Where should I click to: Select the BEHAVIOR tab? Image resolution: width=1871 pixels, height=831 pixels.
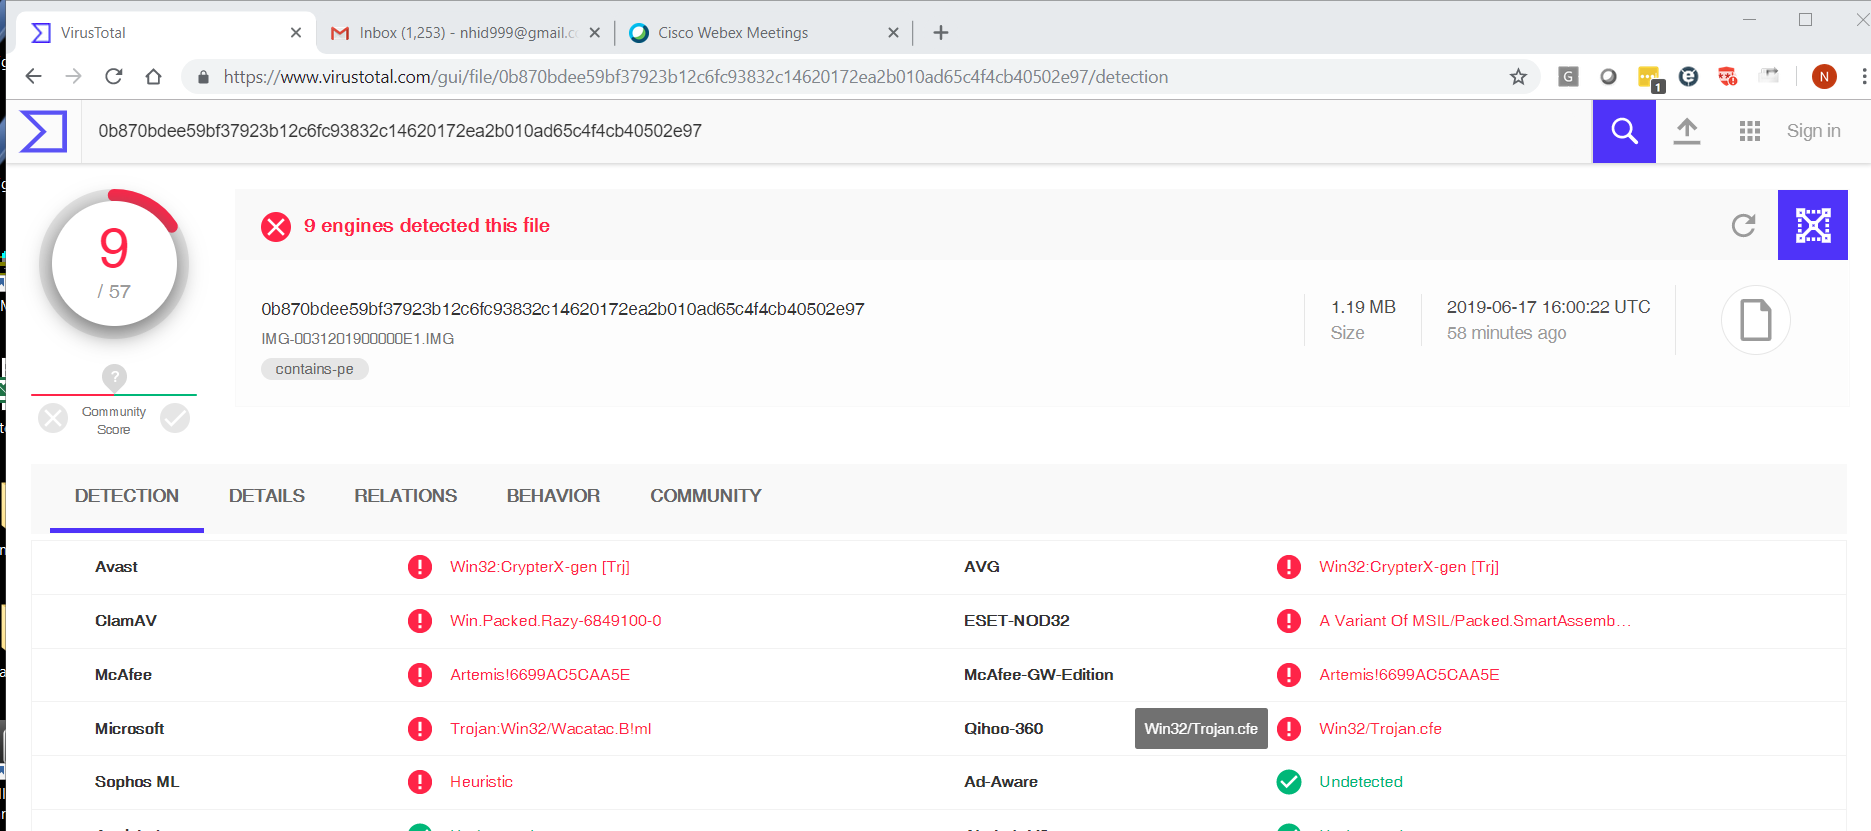(553, 496)
